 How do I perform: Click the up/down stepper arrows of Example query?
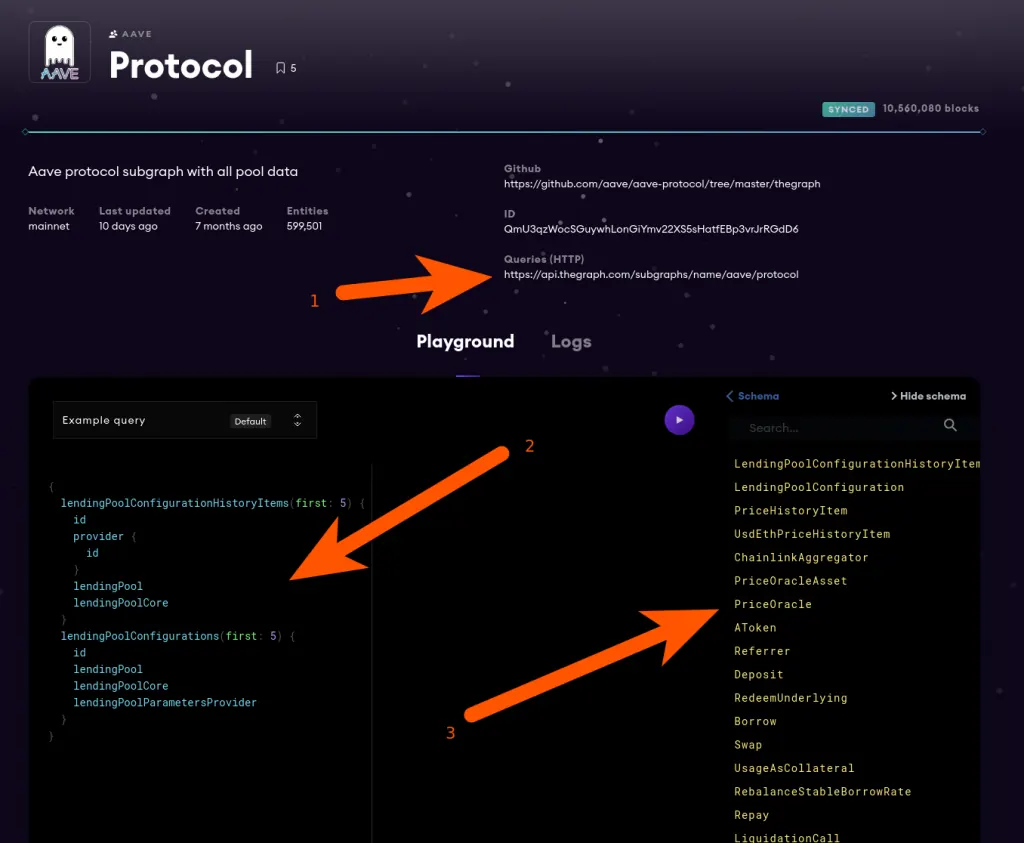(x=297, y=420)
